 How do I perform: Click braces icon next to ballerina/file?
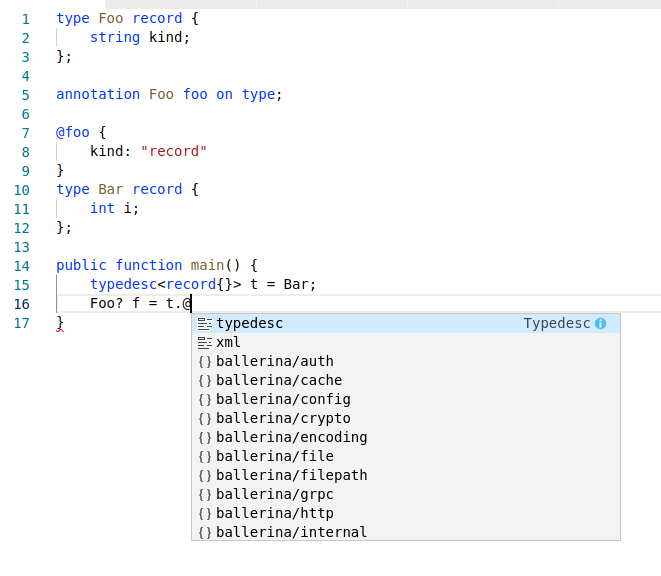(205, 457)
